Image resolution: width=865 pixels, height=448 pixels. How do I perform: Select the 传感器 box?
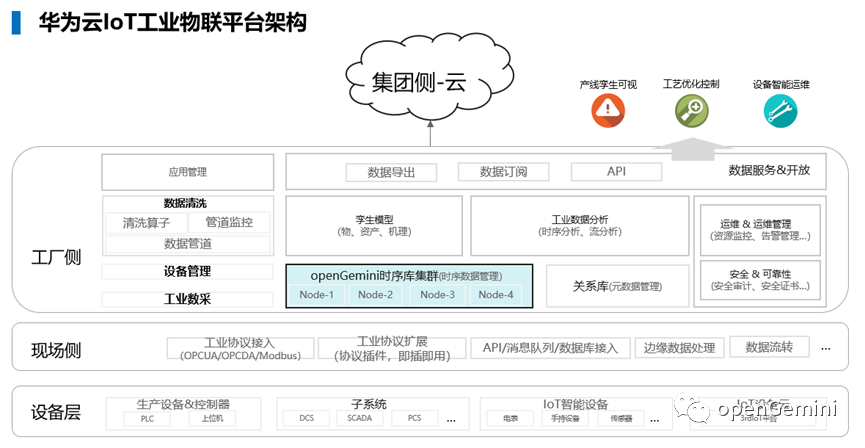621,419
